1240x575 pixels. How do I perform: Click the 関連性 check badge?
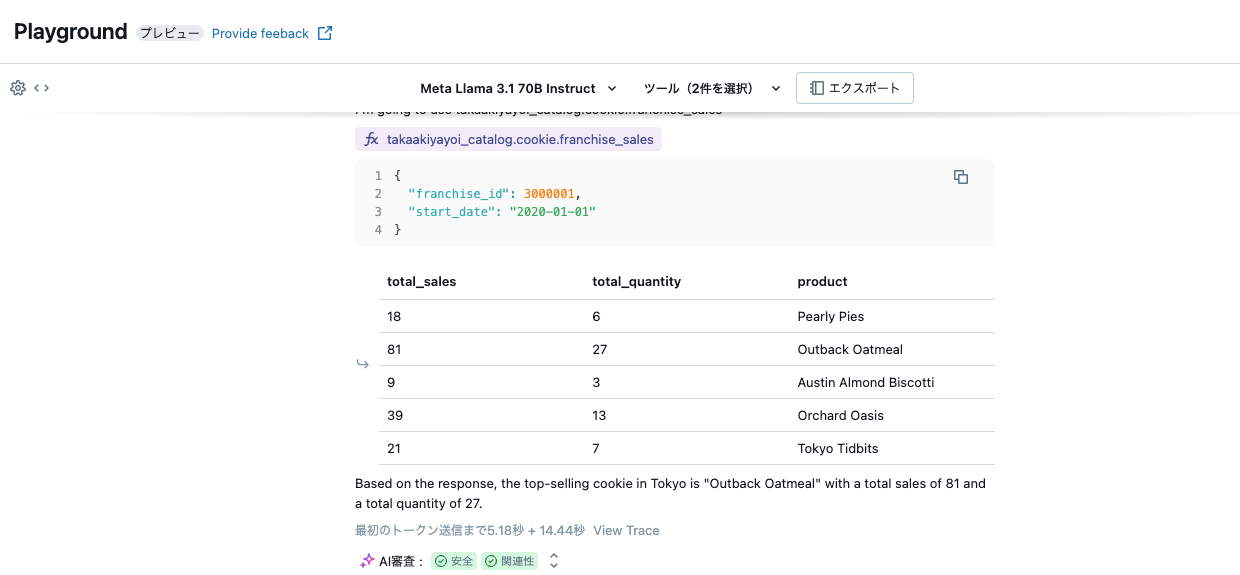509,561
